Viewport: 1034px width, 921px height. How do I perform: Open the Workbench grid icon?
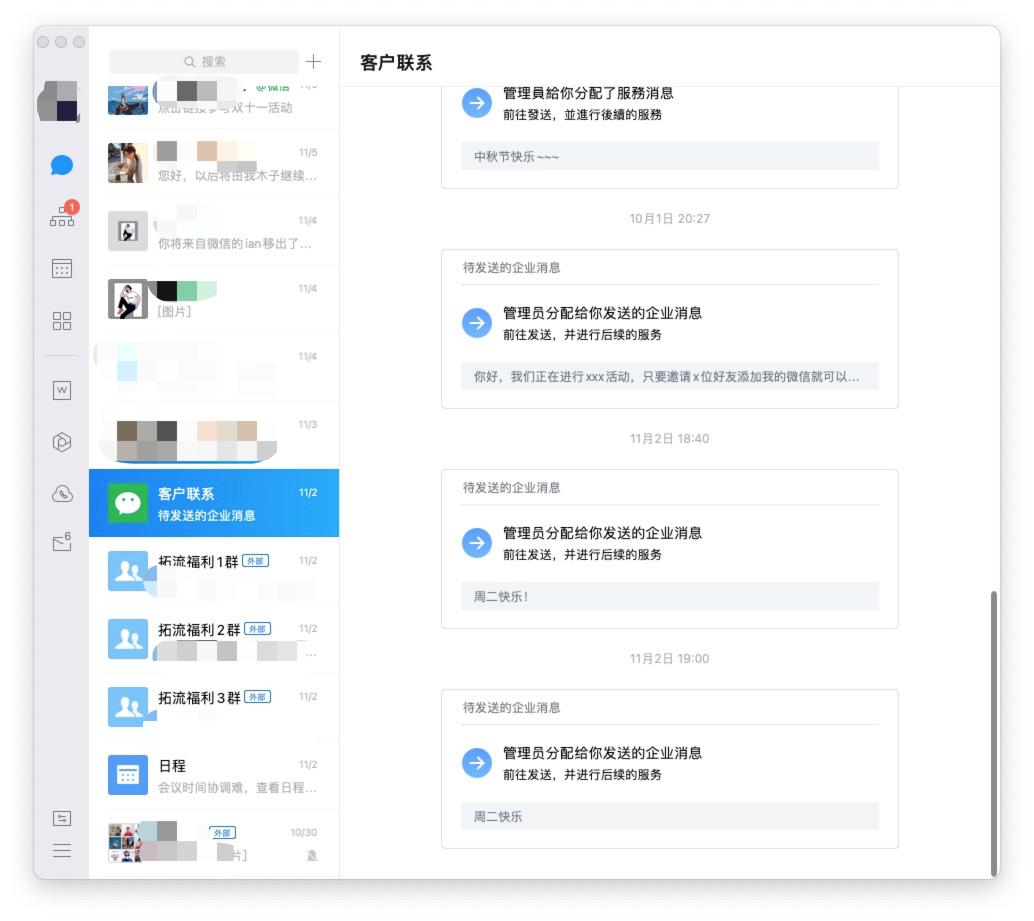pyautogui.click(x=61, y=321)
